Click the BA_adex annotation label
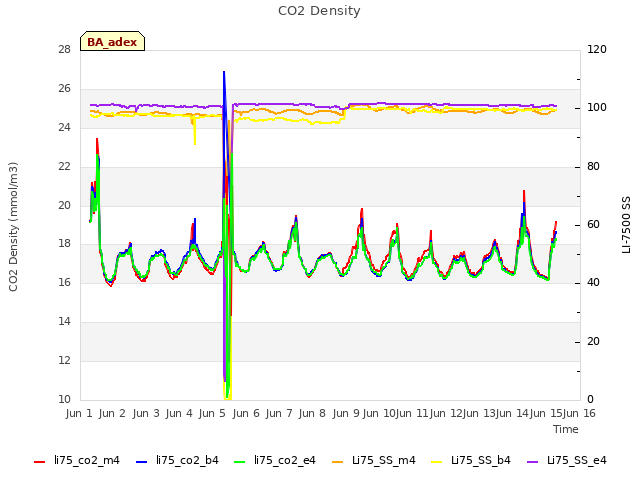Image resolution: width=640 pixels, height=480 pixels. tap(112, 42)
